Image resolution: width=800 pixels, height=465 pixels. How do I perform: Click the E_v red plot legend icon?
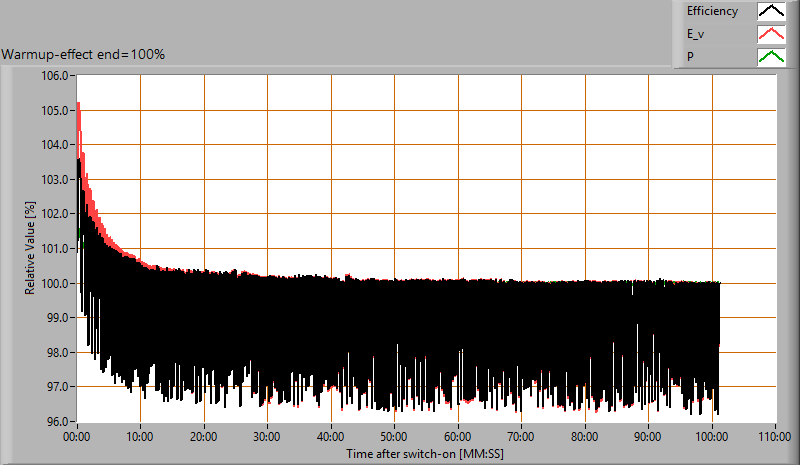click(x=770, y=35)
